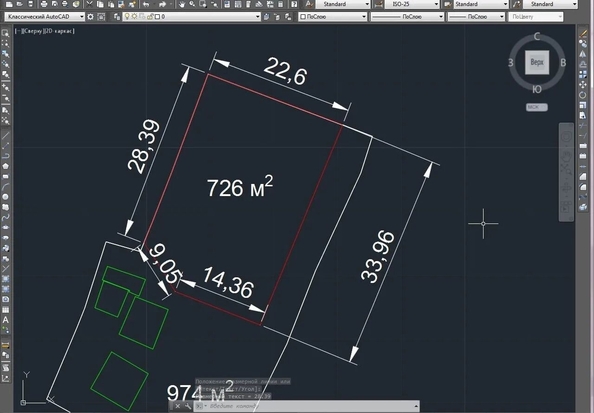
Task: Click the Zoom In (plus magnifier) icon
Action: point(6,88)
